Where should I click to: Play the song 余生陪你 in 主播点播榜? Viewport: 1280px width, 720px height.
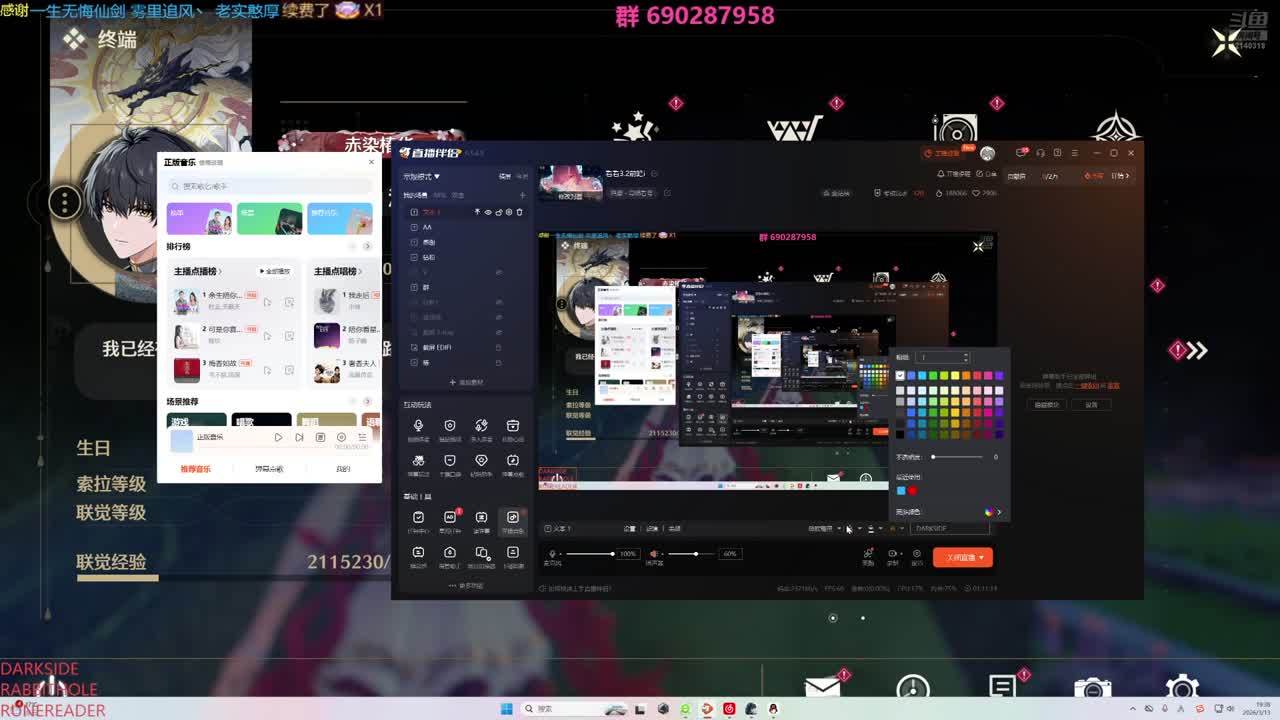coord(267,301)
